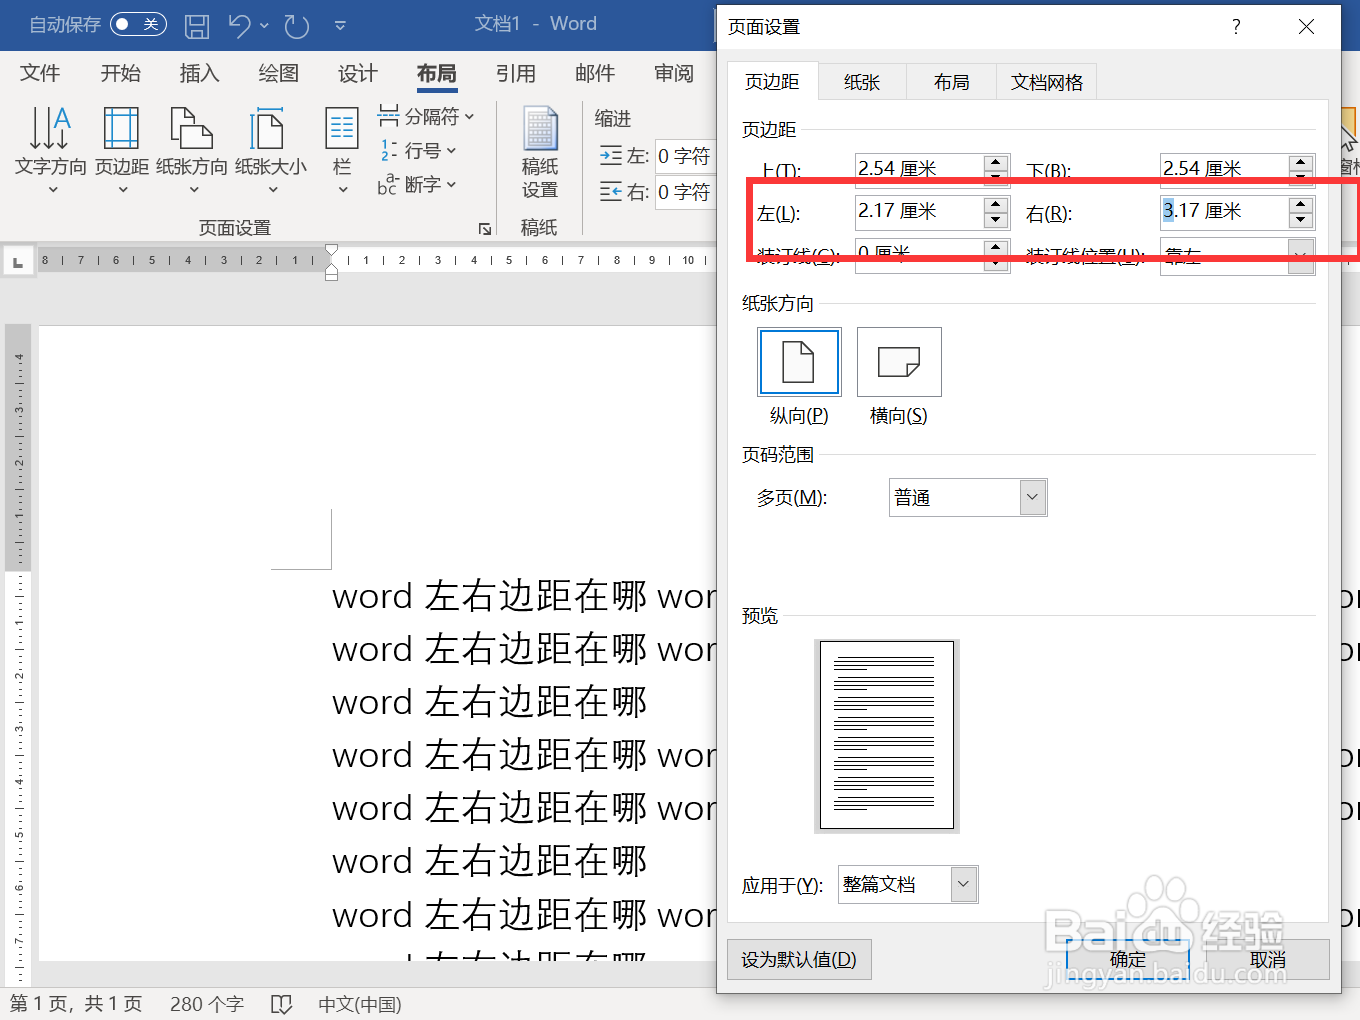Click the top margin 上(T) input field
The height and width of the screenshot is (1020, 1360).
pos(919,169)
